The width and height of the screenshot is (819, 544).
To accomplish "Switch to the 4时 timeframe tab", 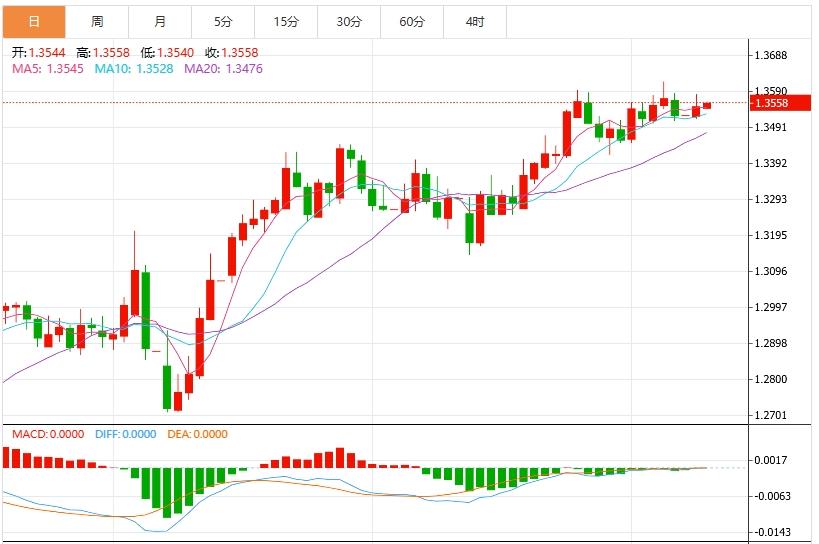I will pyautogui.click(x=475, y=21).
